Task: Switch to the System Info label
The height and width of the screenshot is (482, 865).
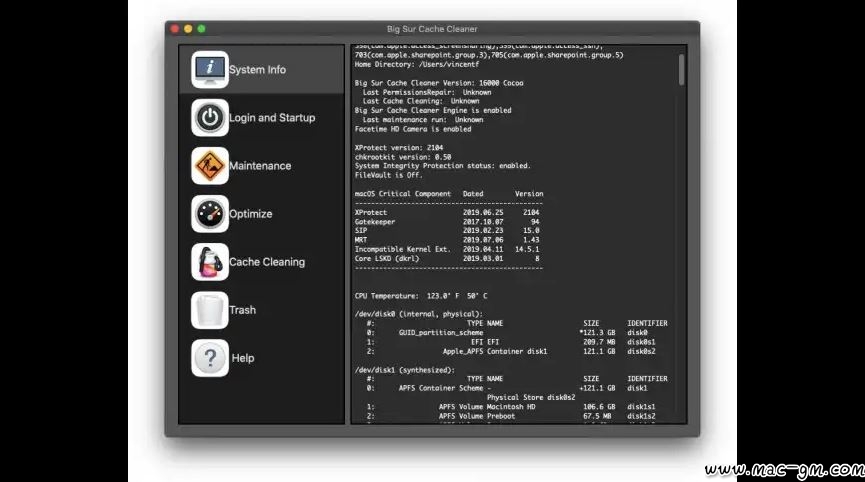Action: [257, 70]
